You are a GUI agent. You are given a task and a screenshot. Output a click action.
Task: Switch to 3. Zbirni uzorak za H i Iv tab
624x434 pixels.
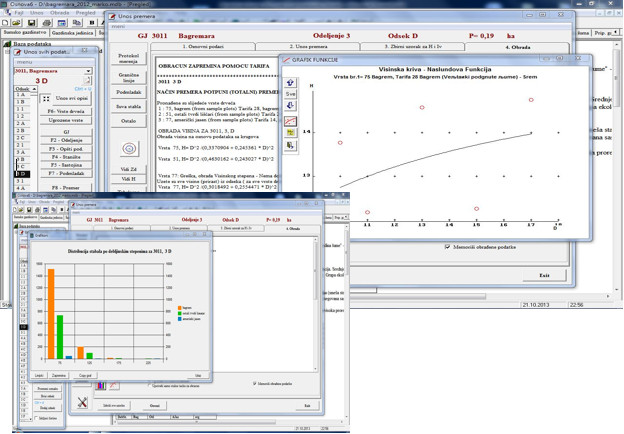click(413, 47)
